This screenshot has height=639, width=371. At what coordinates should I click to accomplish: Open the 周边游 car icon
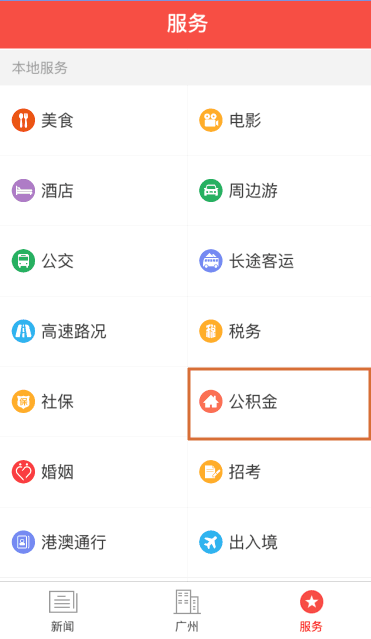(x=211, y=190)
